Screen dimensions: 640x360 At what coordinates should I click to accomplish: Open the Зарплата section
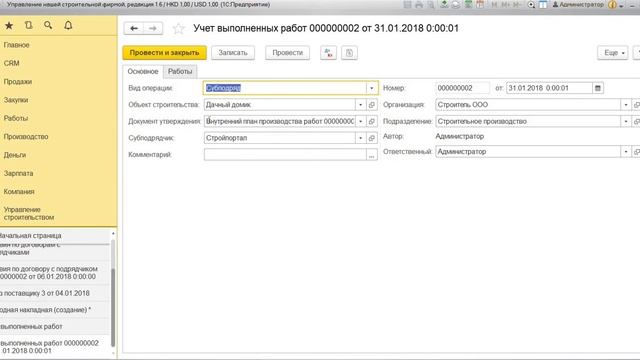[x=18, y=173]
